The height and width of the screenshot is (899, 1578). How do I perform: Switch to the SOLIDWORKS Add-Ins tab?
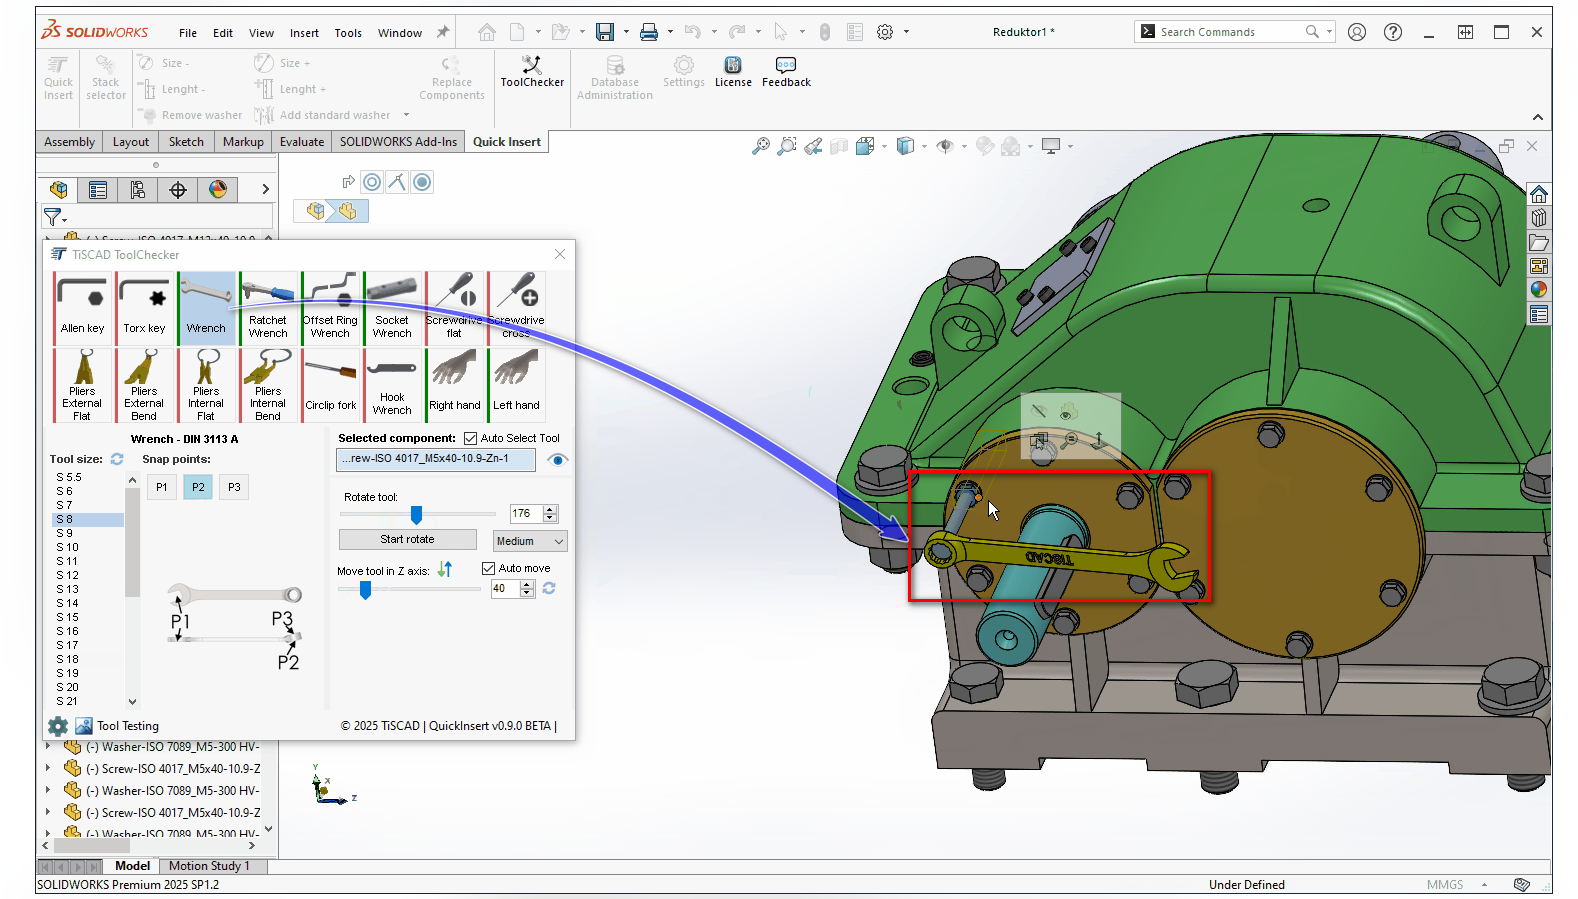click(398, 142)
